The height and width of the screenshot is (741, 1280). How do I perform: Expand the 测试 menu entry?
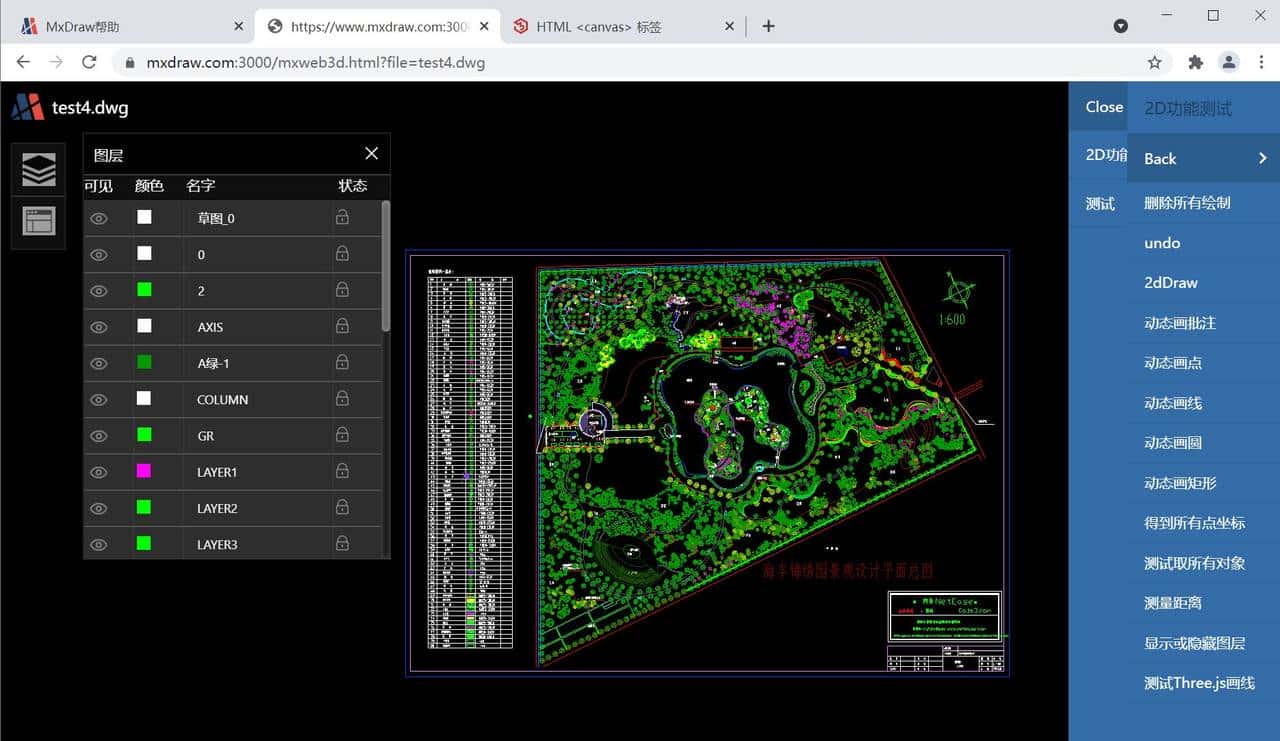pyautogui.click(x=1099, y=203)
